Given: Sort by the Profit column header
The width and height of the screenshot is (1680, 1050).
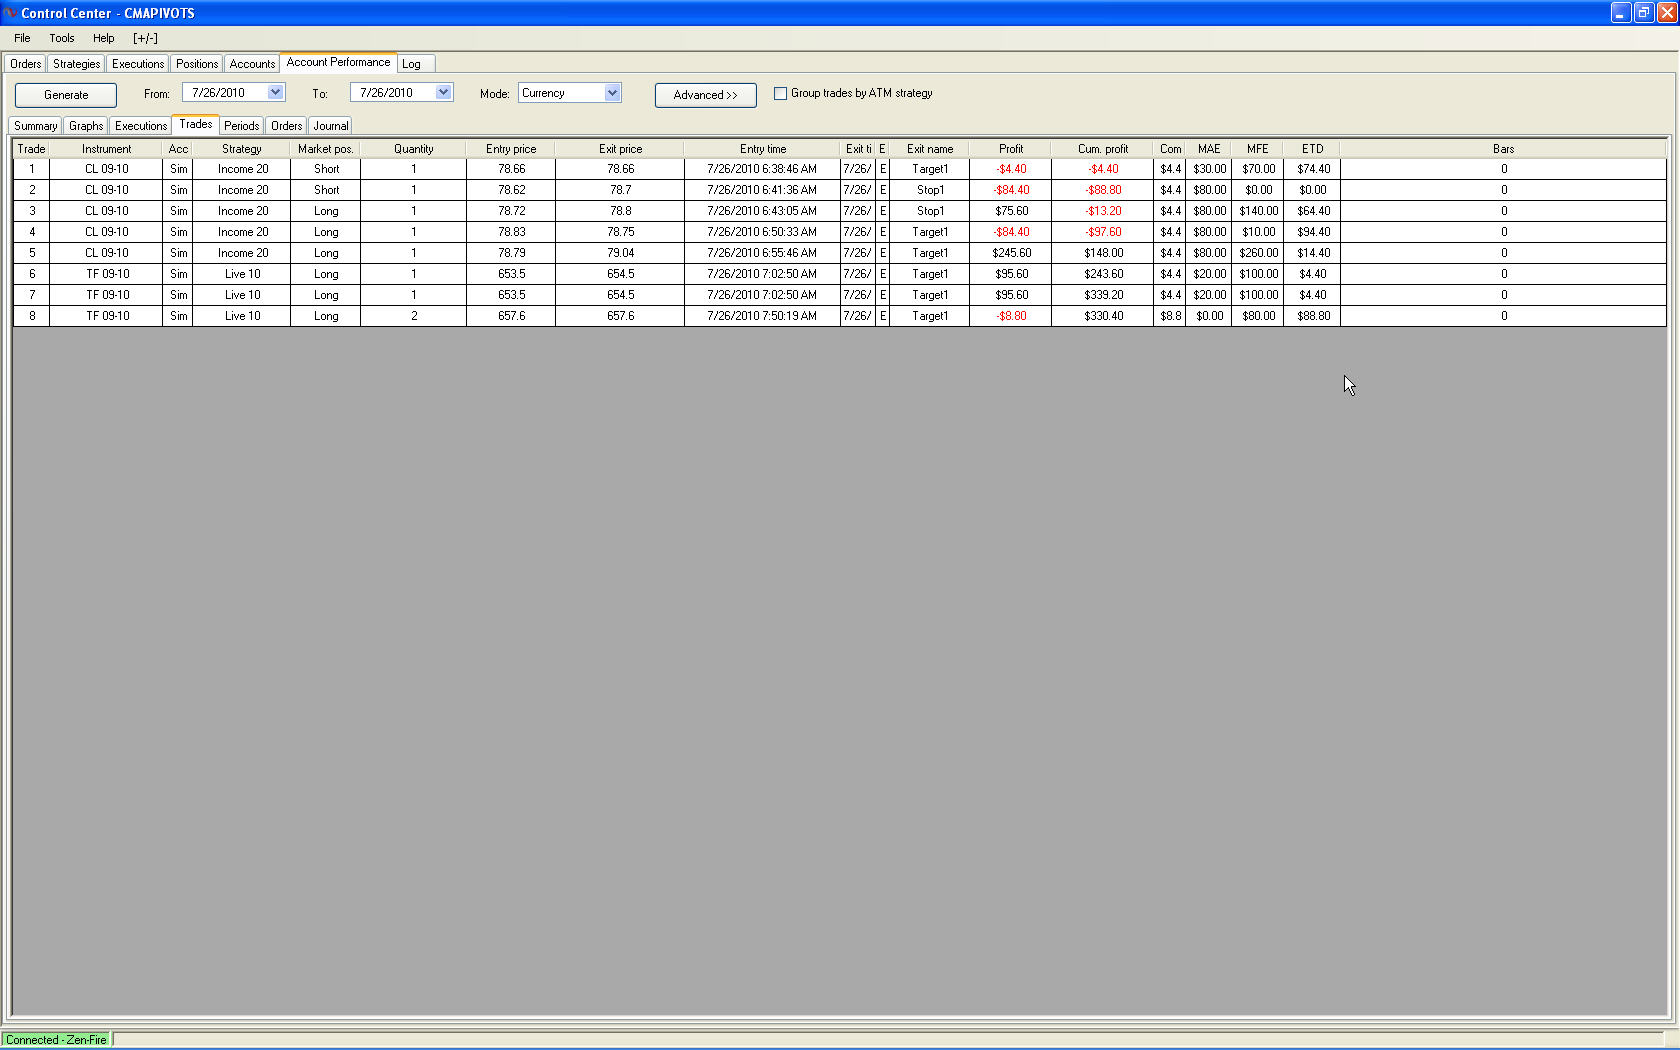Looking at the screenshot, I should [1011, 149].
